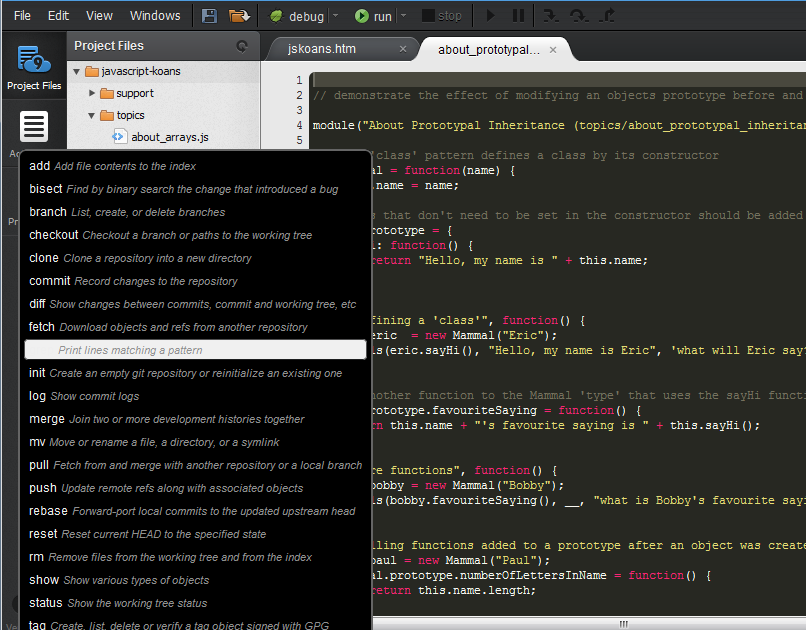
Task: Open the Project Files sidebar panel
Action: [x=33, y=65]
